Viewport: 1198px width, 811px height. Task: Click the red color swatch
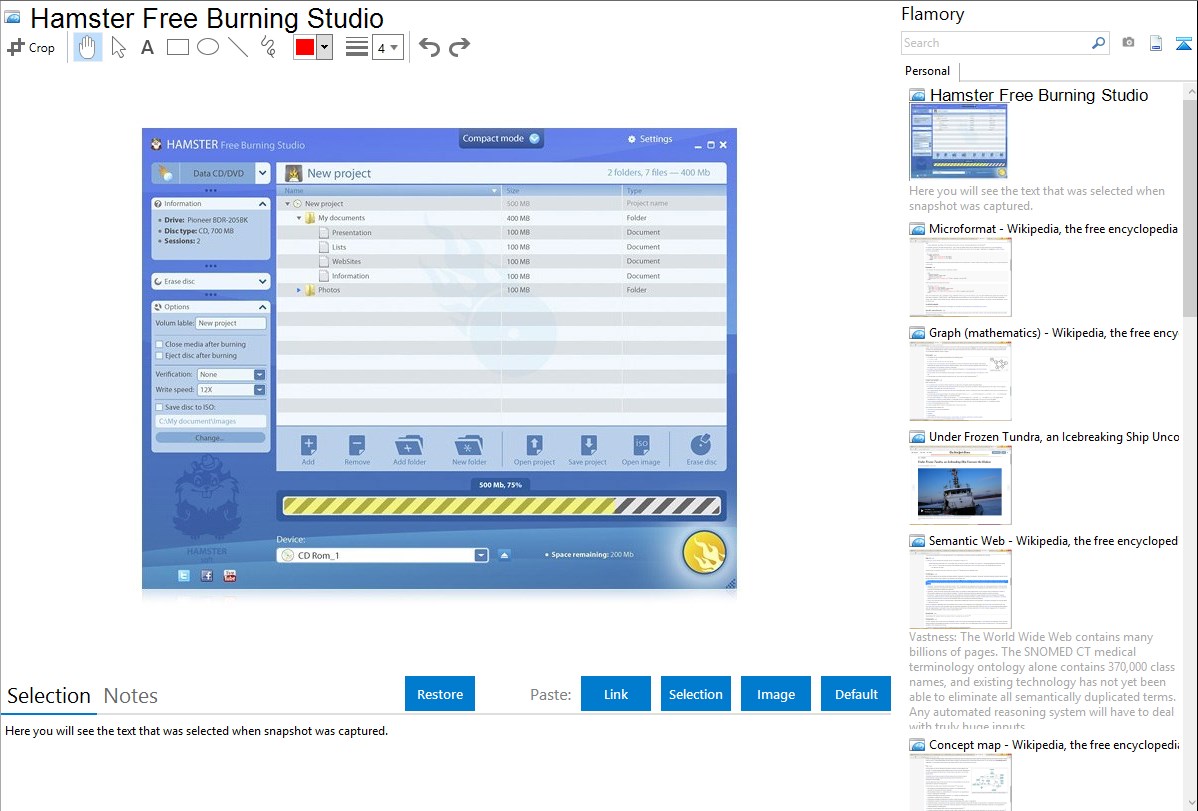click(305, 47)
